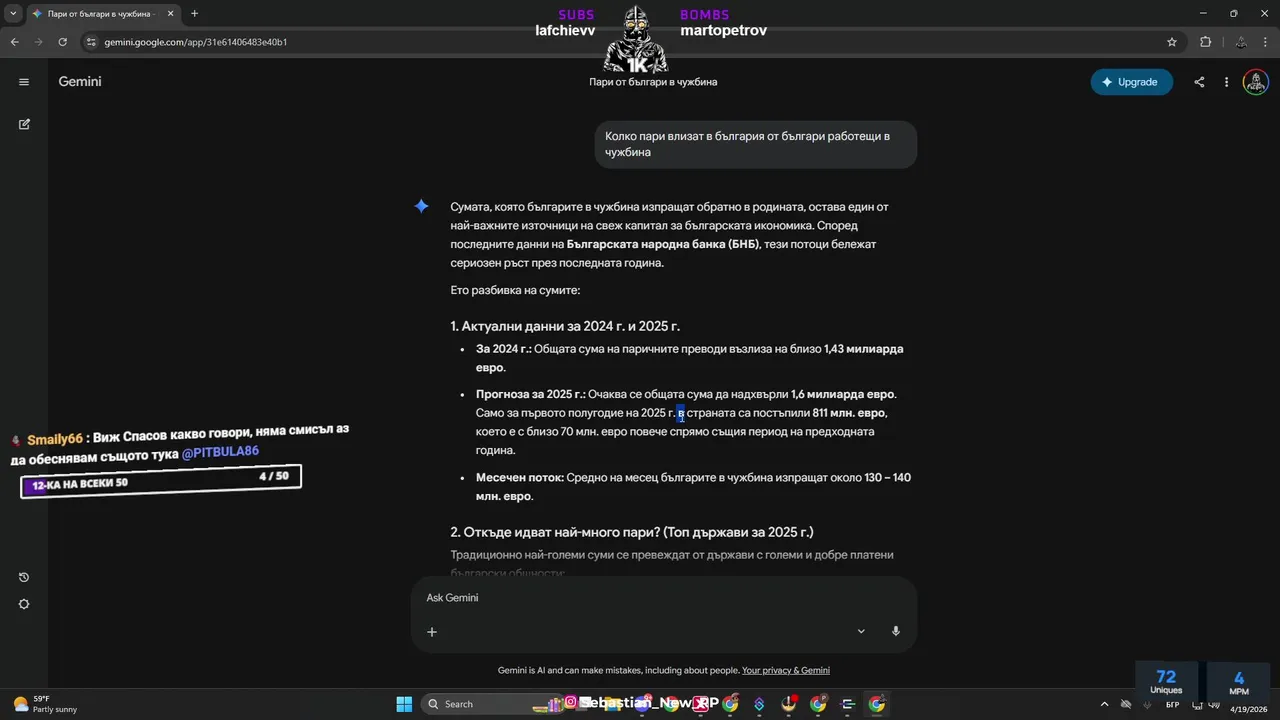Click the user prompt bubble 'Колко пари влизат'
This screenshot has height=720, width=1280.
756,144
